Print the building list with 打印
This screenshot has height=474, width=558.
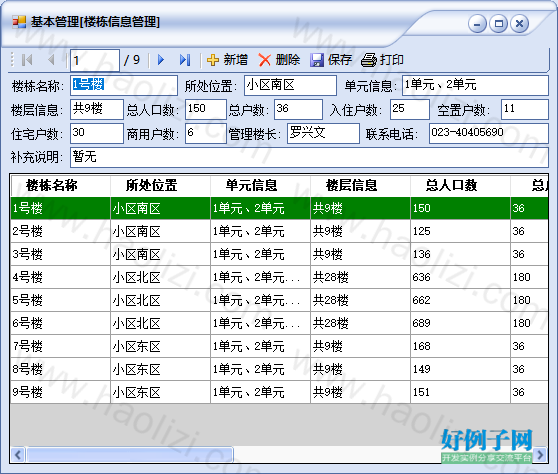point(382,60)
